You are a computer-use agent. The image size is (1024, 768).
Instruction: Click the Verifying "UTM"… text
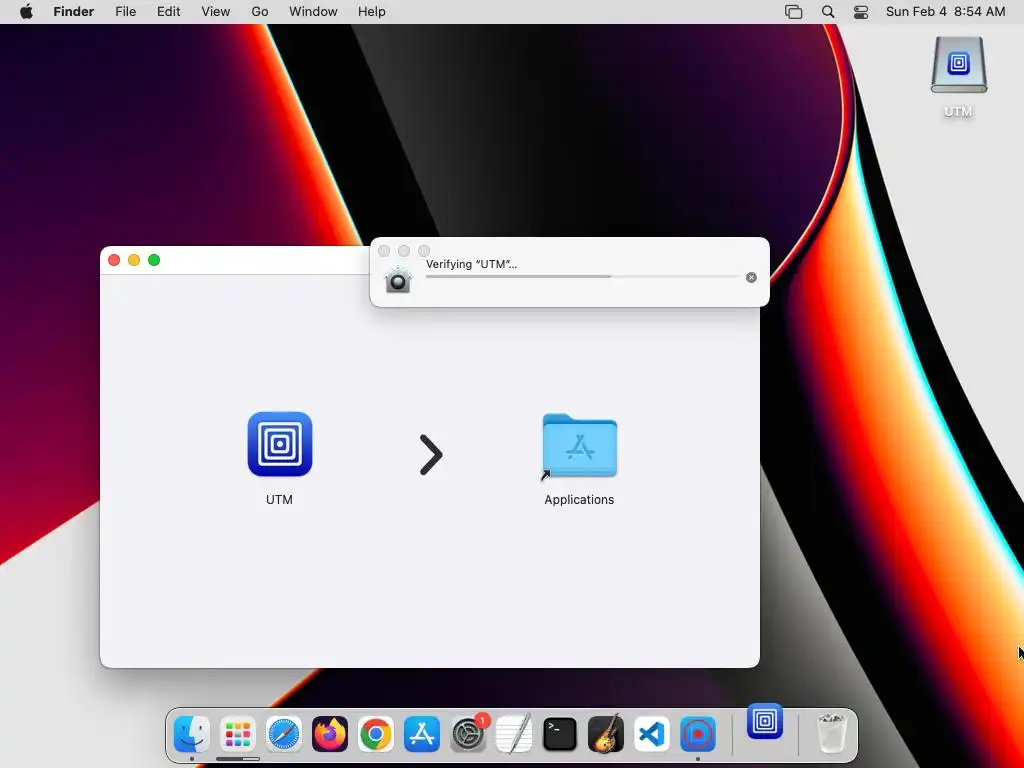click(x=472, y=264)
